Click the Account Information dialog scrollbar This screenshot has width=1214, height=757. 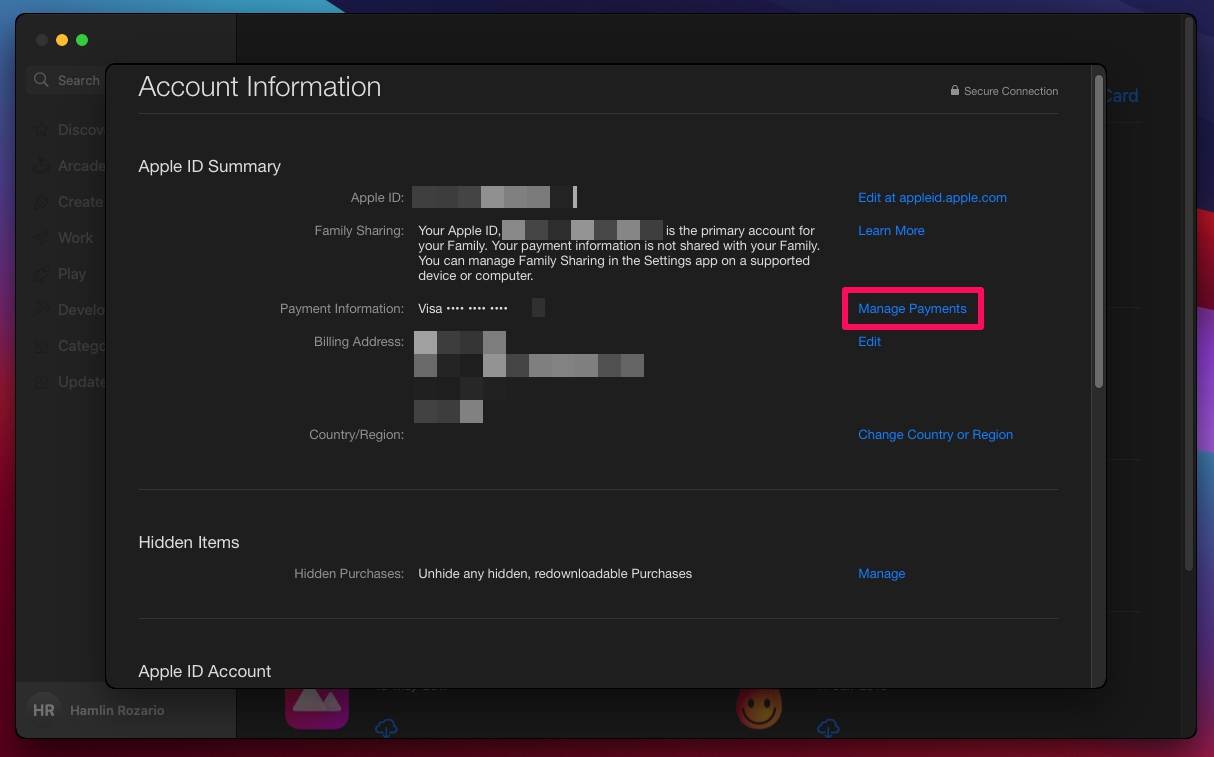click(x=1099, y=230)
